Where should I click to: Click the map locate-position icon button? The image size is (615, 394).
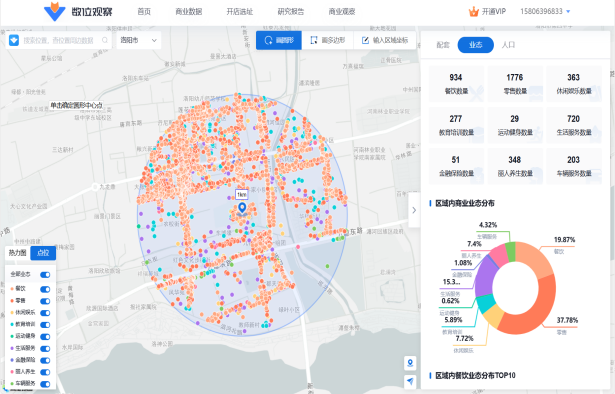410,363
